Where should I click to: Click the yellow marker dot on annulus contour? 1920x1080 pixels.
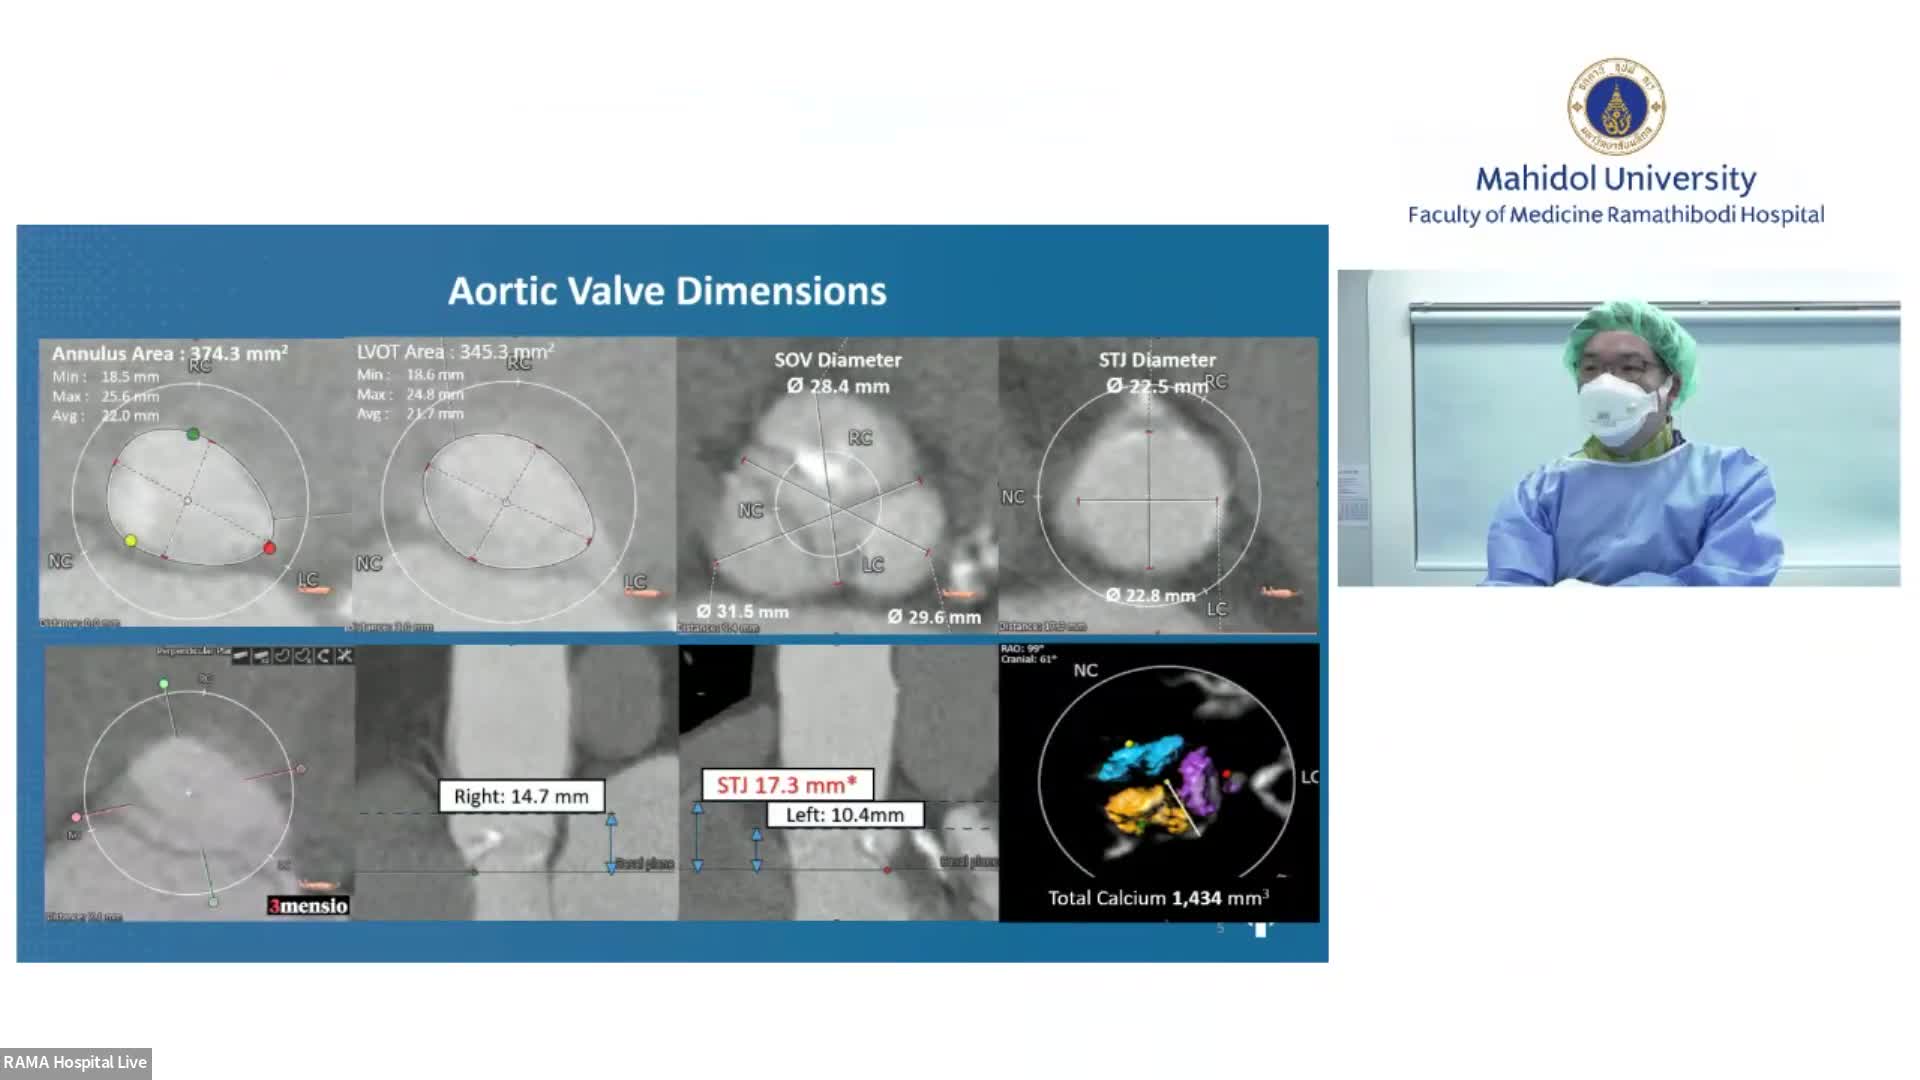[x=130, y=541]
